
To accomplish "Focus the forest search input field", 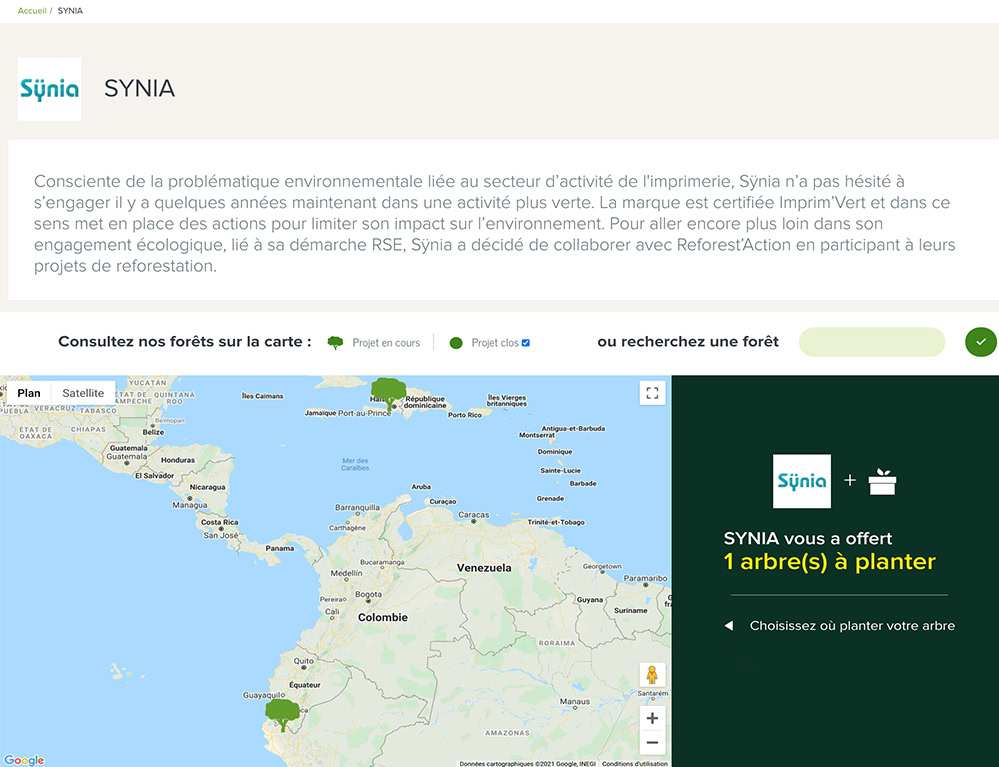I will pos(872,342).
